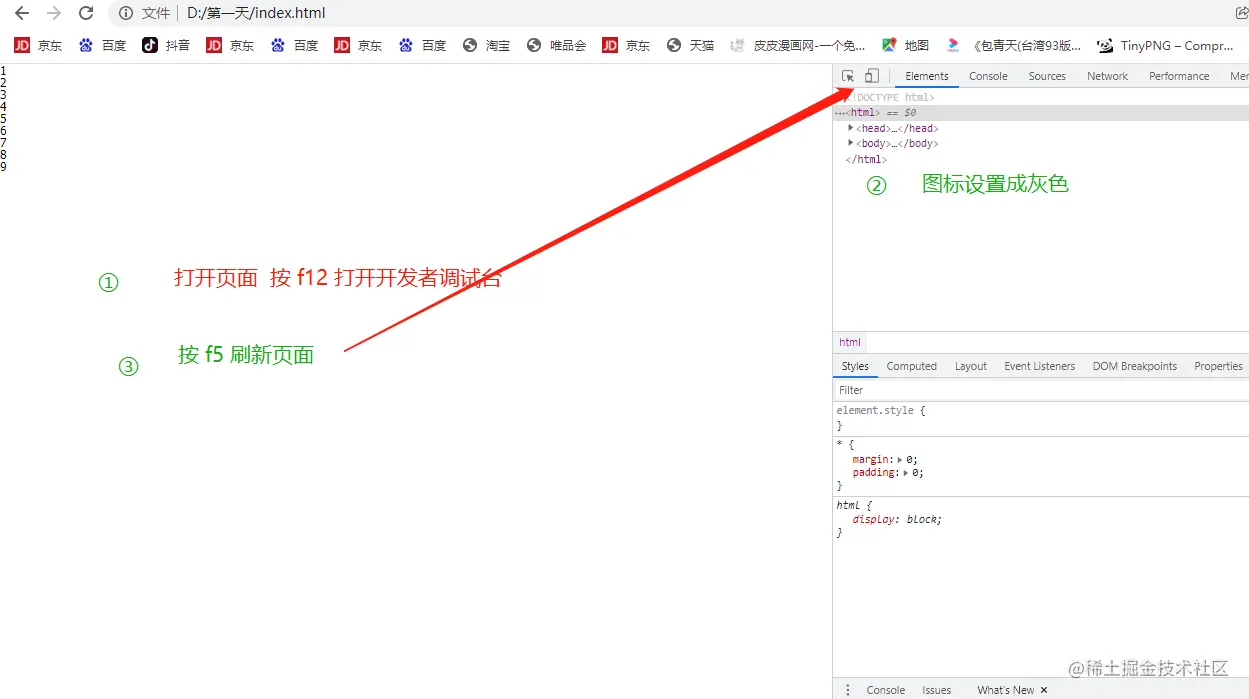Open the Event Listeners pane tab
The image size is (1249, 699).
tap(1039, 366)
